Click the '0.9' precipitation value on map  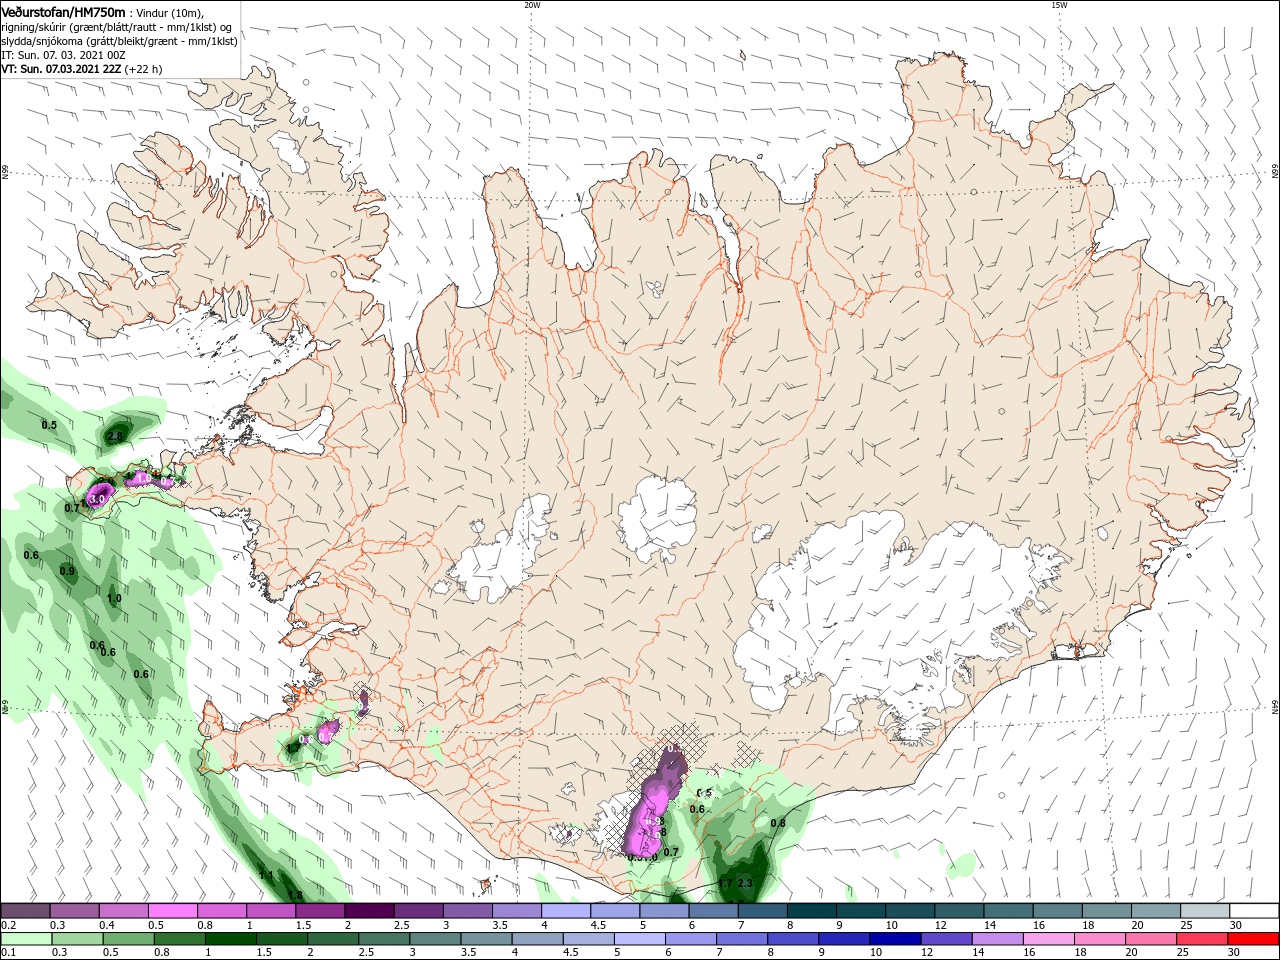pos(67,571)
